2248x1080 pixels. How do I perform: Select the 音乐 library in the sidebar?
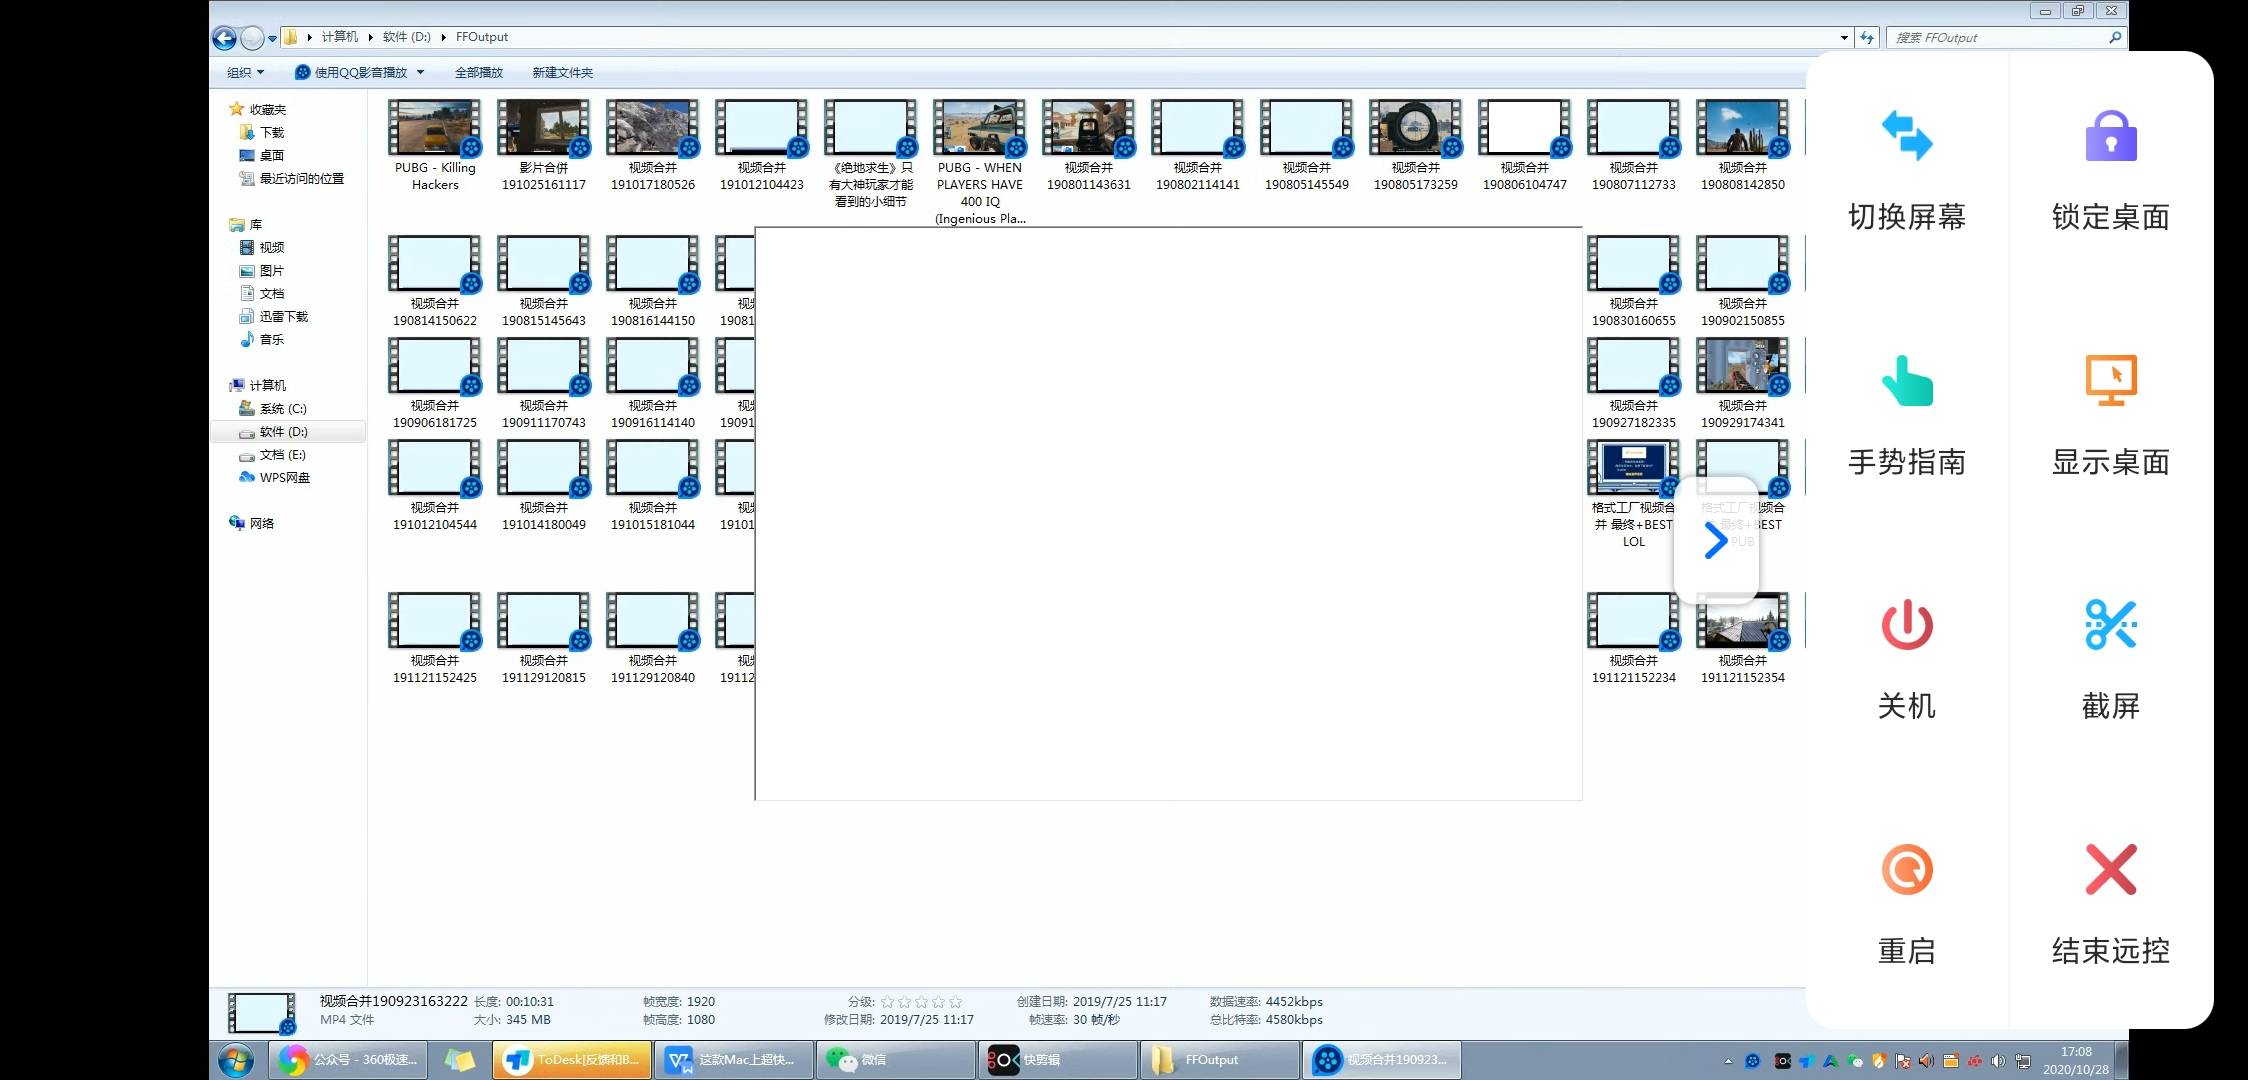[x=263, y=339]
